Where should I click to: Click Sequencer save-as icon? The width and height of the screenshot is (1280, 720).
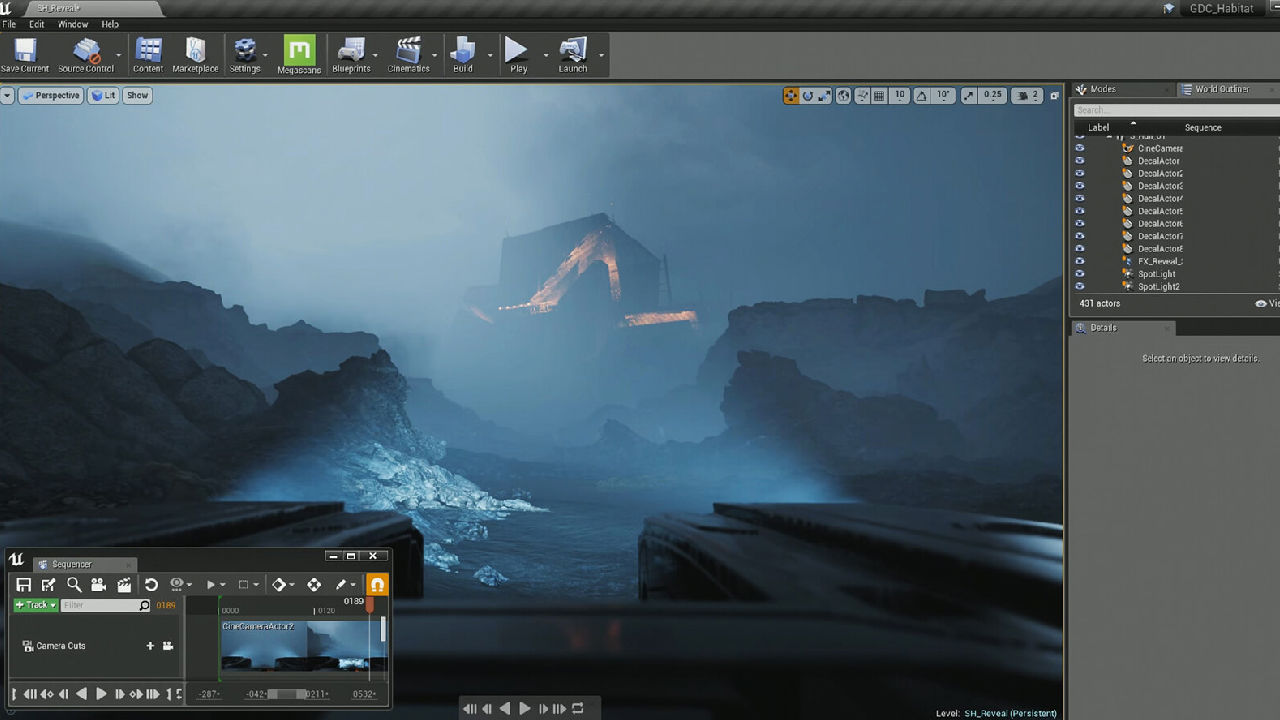click(x=48, y=585)
